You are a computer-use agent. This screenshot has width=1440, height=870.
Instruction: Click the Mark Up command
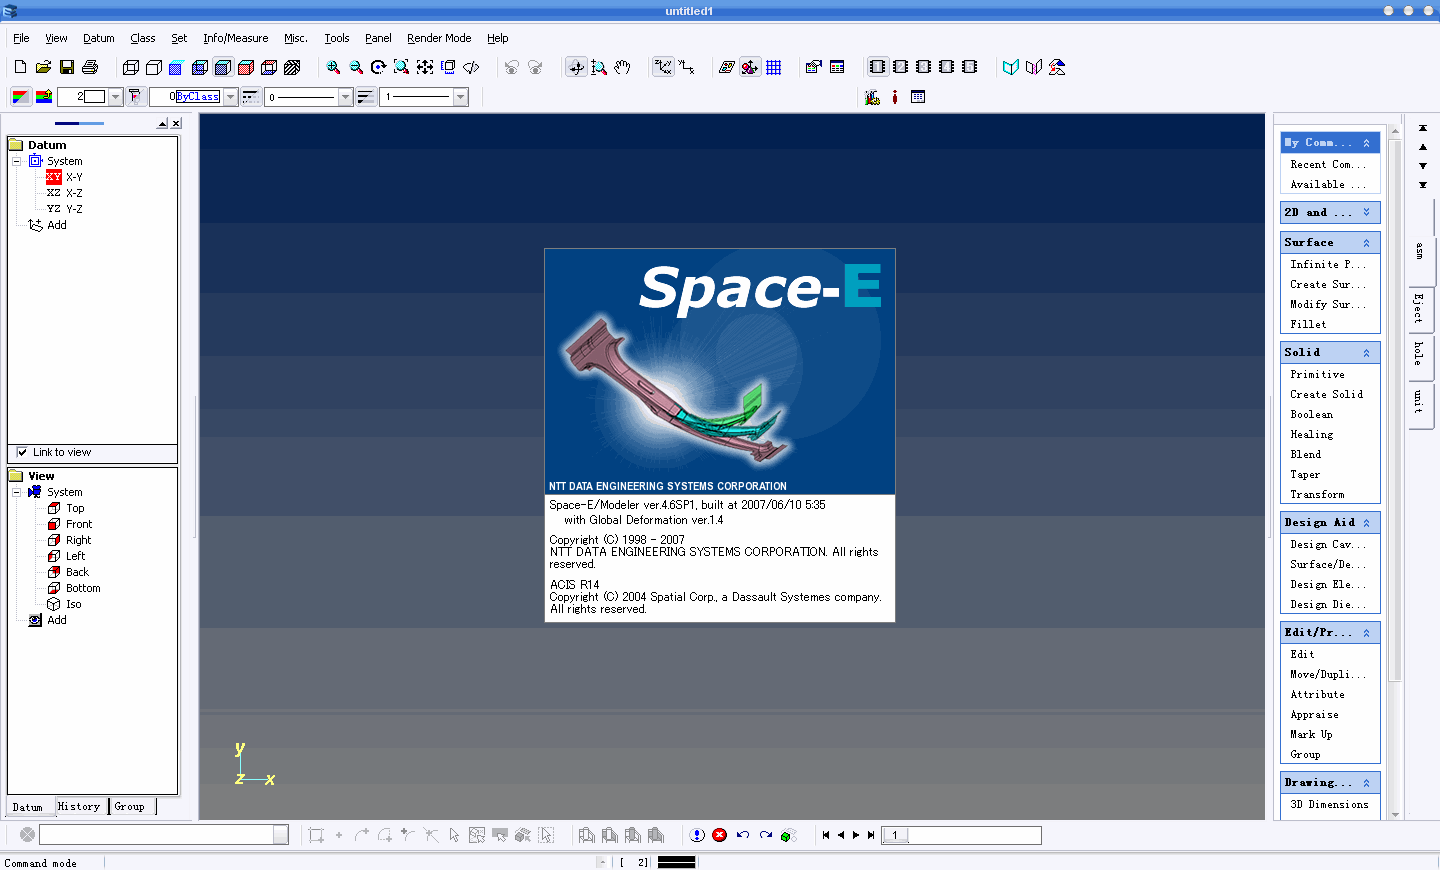(1311, 734)
